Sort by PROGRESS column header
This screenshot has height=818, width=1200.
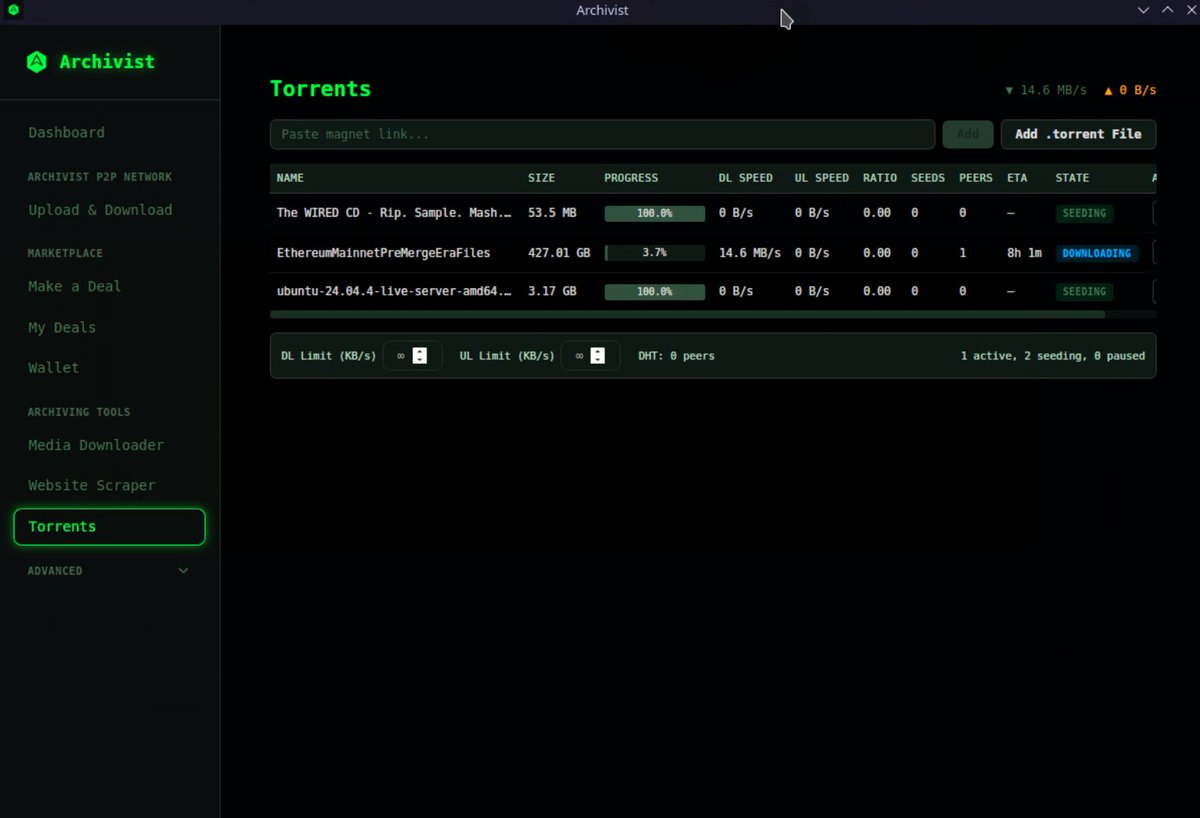(631, 178)
